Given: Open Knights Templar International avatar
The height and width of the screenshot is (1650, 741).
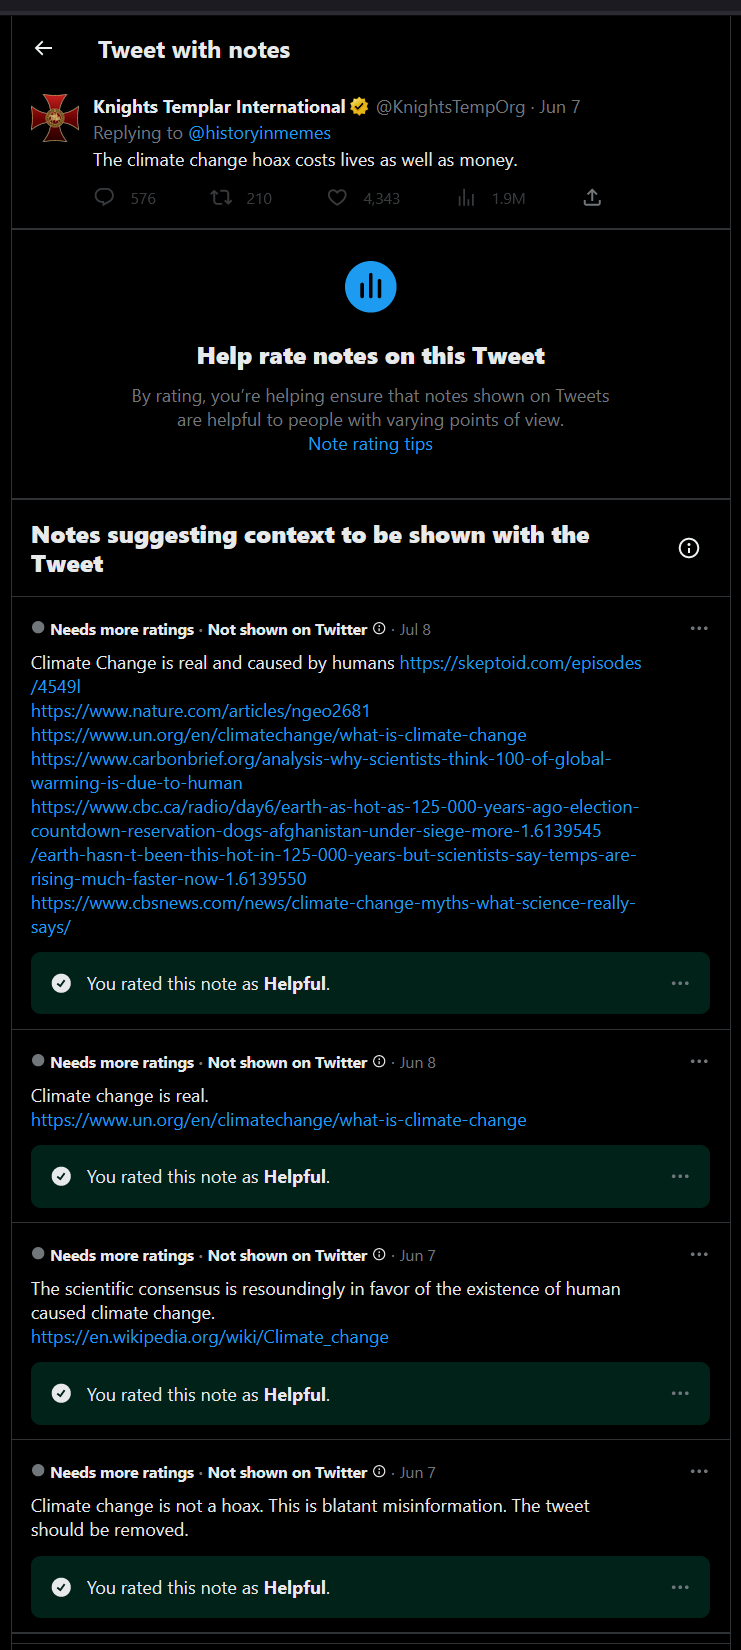Looking at the screenshot, I should click(x=55, y=118).
